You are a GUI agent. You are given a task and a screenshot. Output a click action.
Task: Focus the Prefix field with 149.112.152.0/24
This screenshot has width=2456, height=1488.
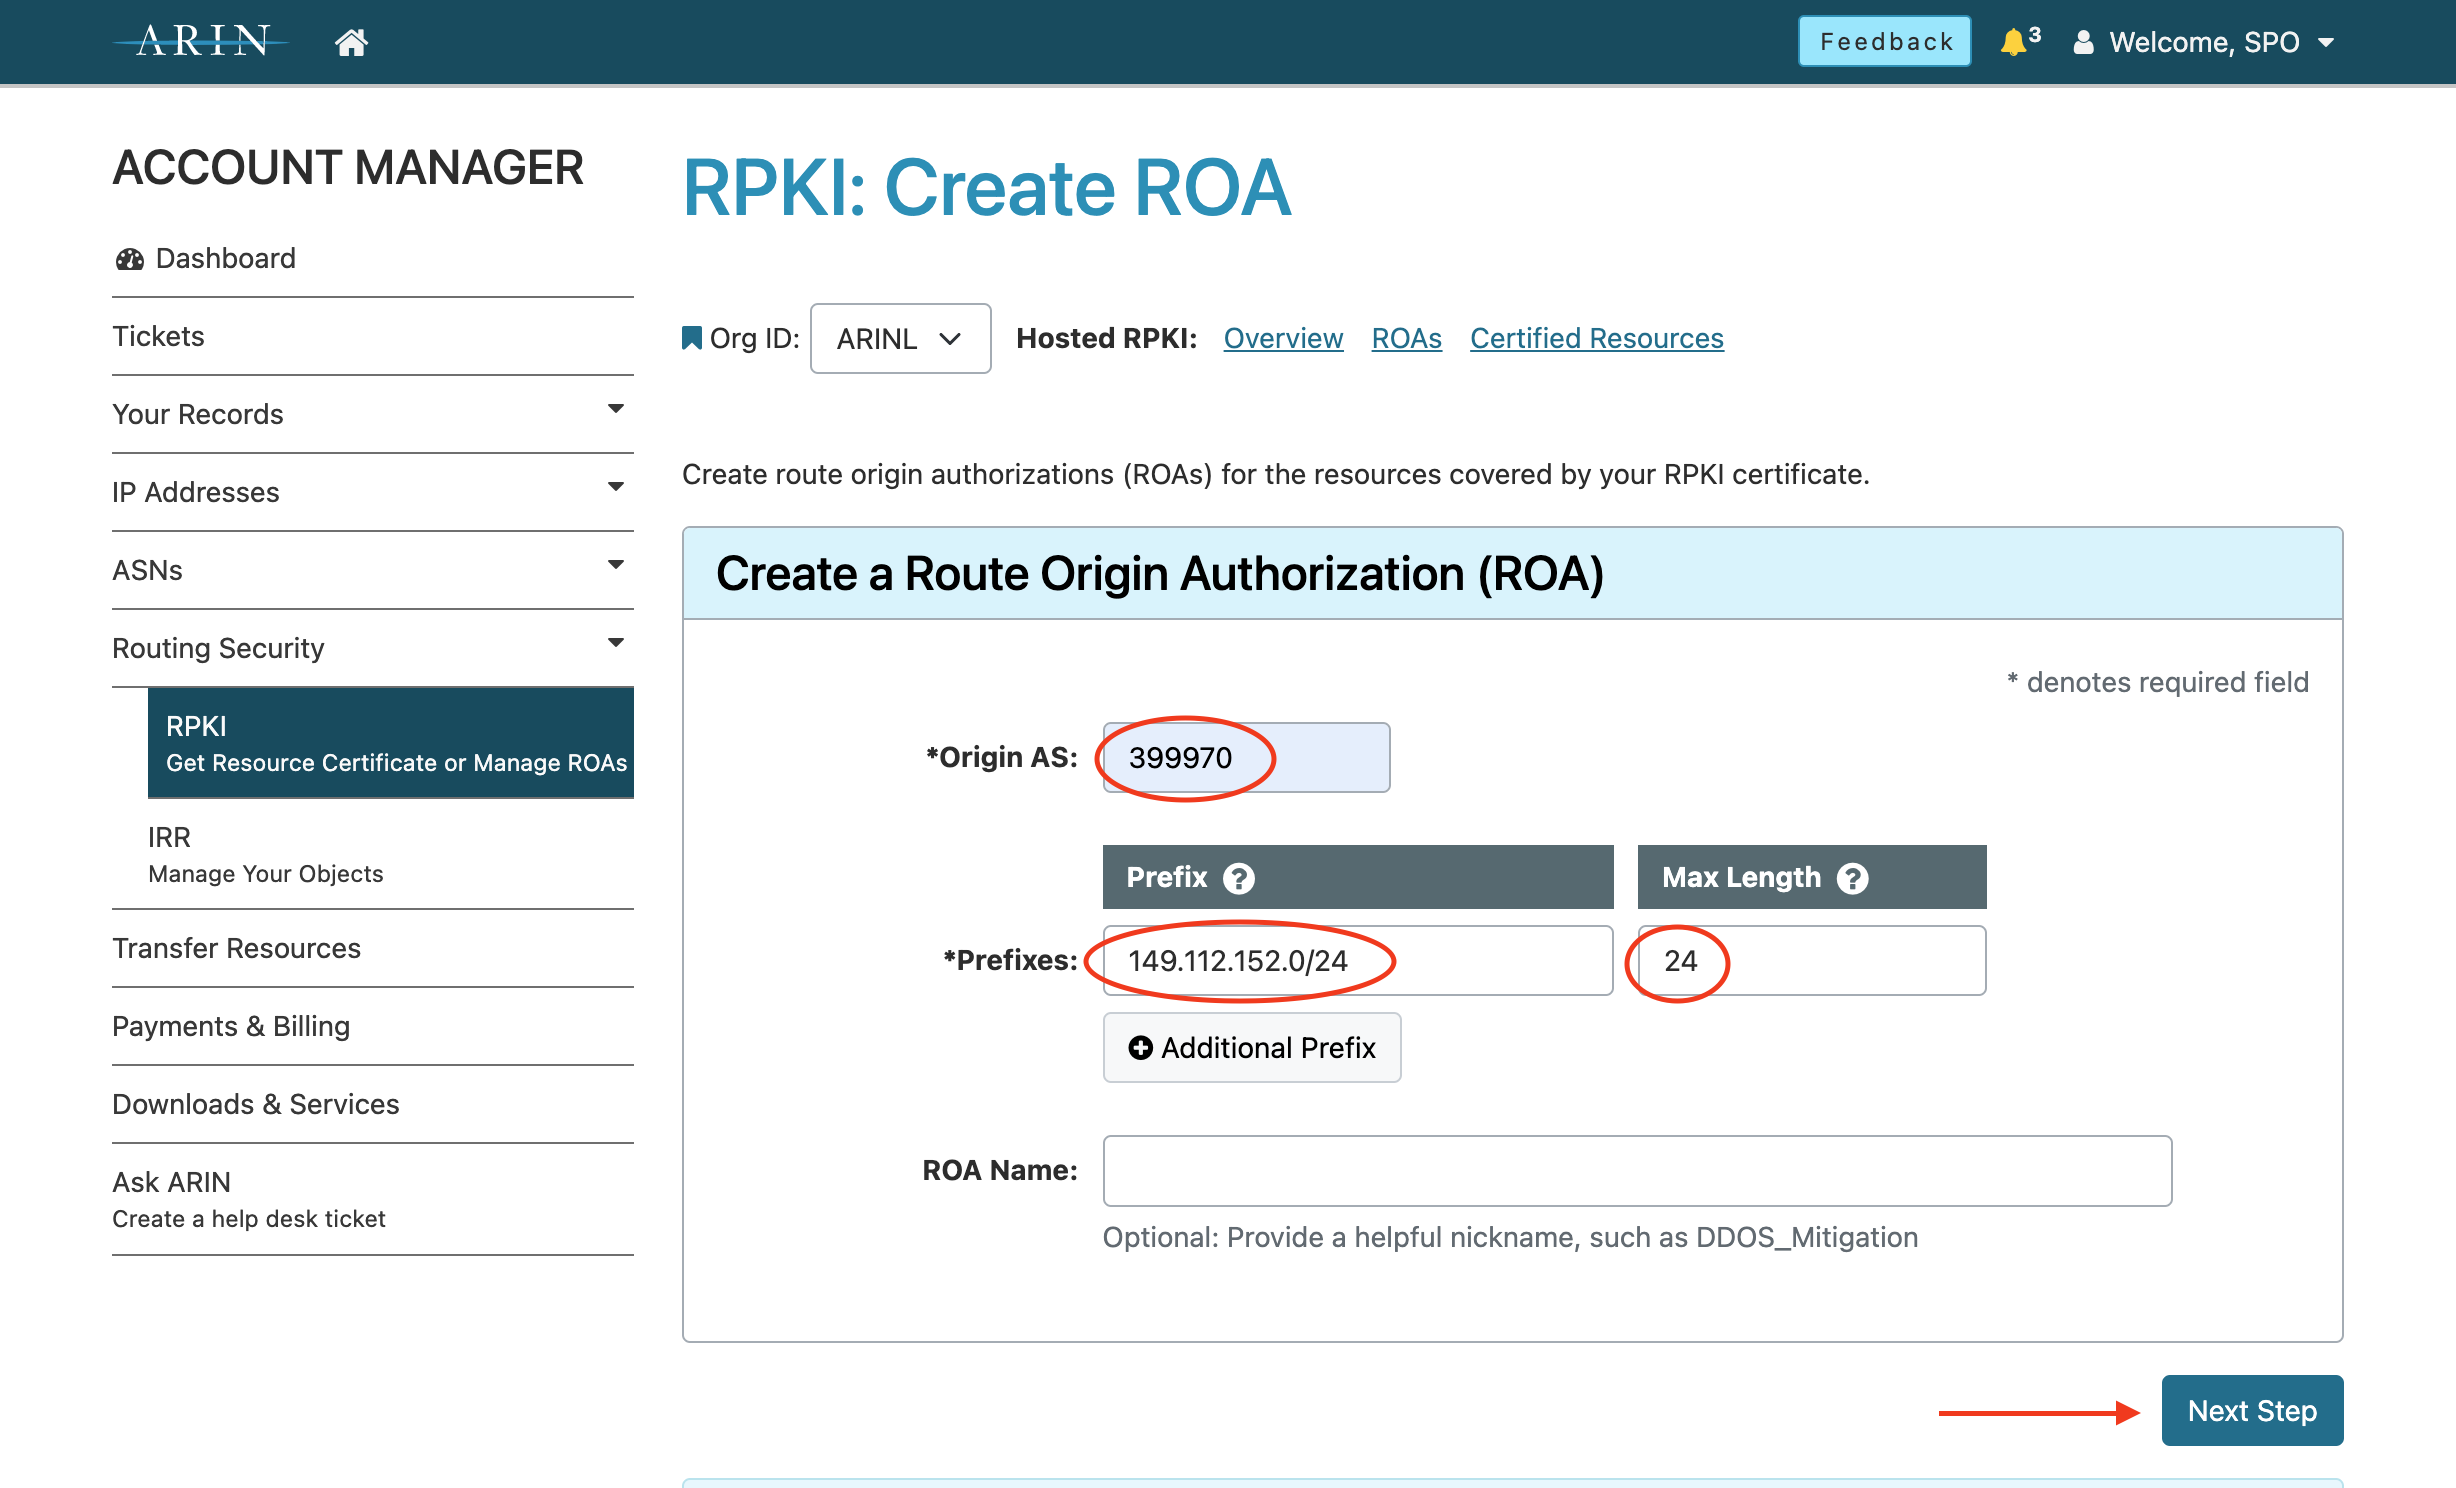tap(1358, 961)
